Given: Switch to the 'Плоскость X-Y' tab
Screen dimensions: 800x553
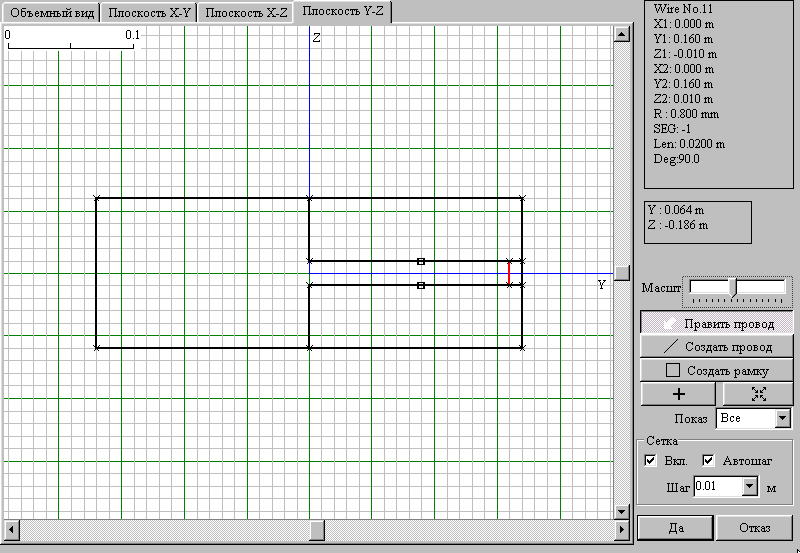Looking at the screenshot, I should tap(149, 13).
